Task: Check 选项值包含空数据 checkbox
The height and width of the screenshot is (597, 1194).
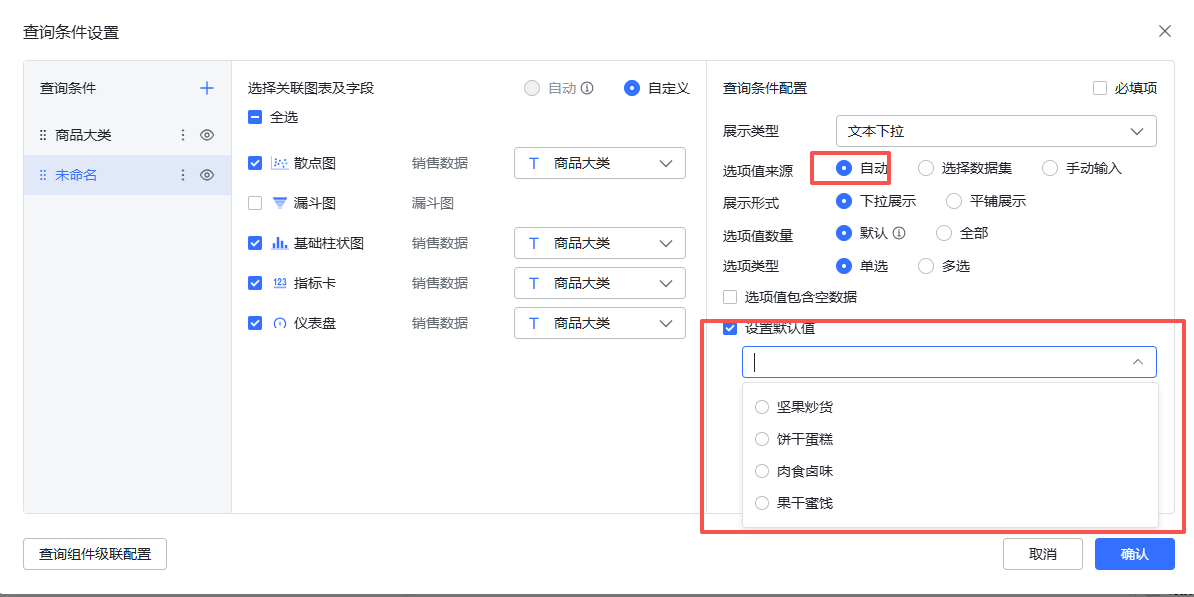Action: pos(730,297)
